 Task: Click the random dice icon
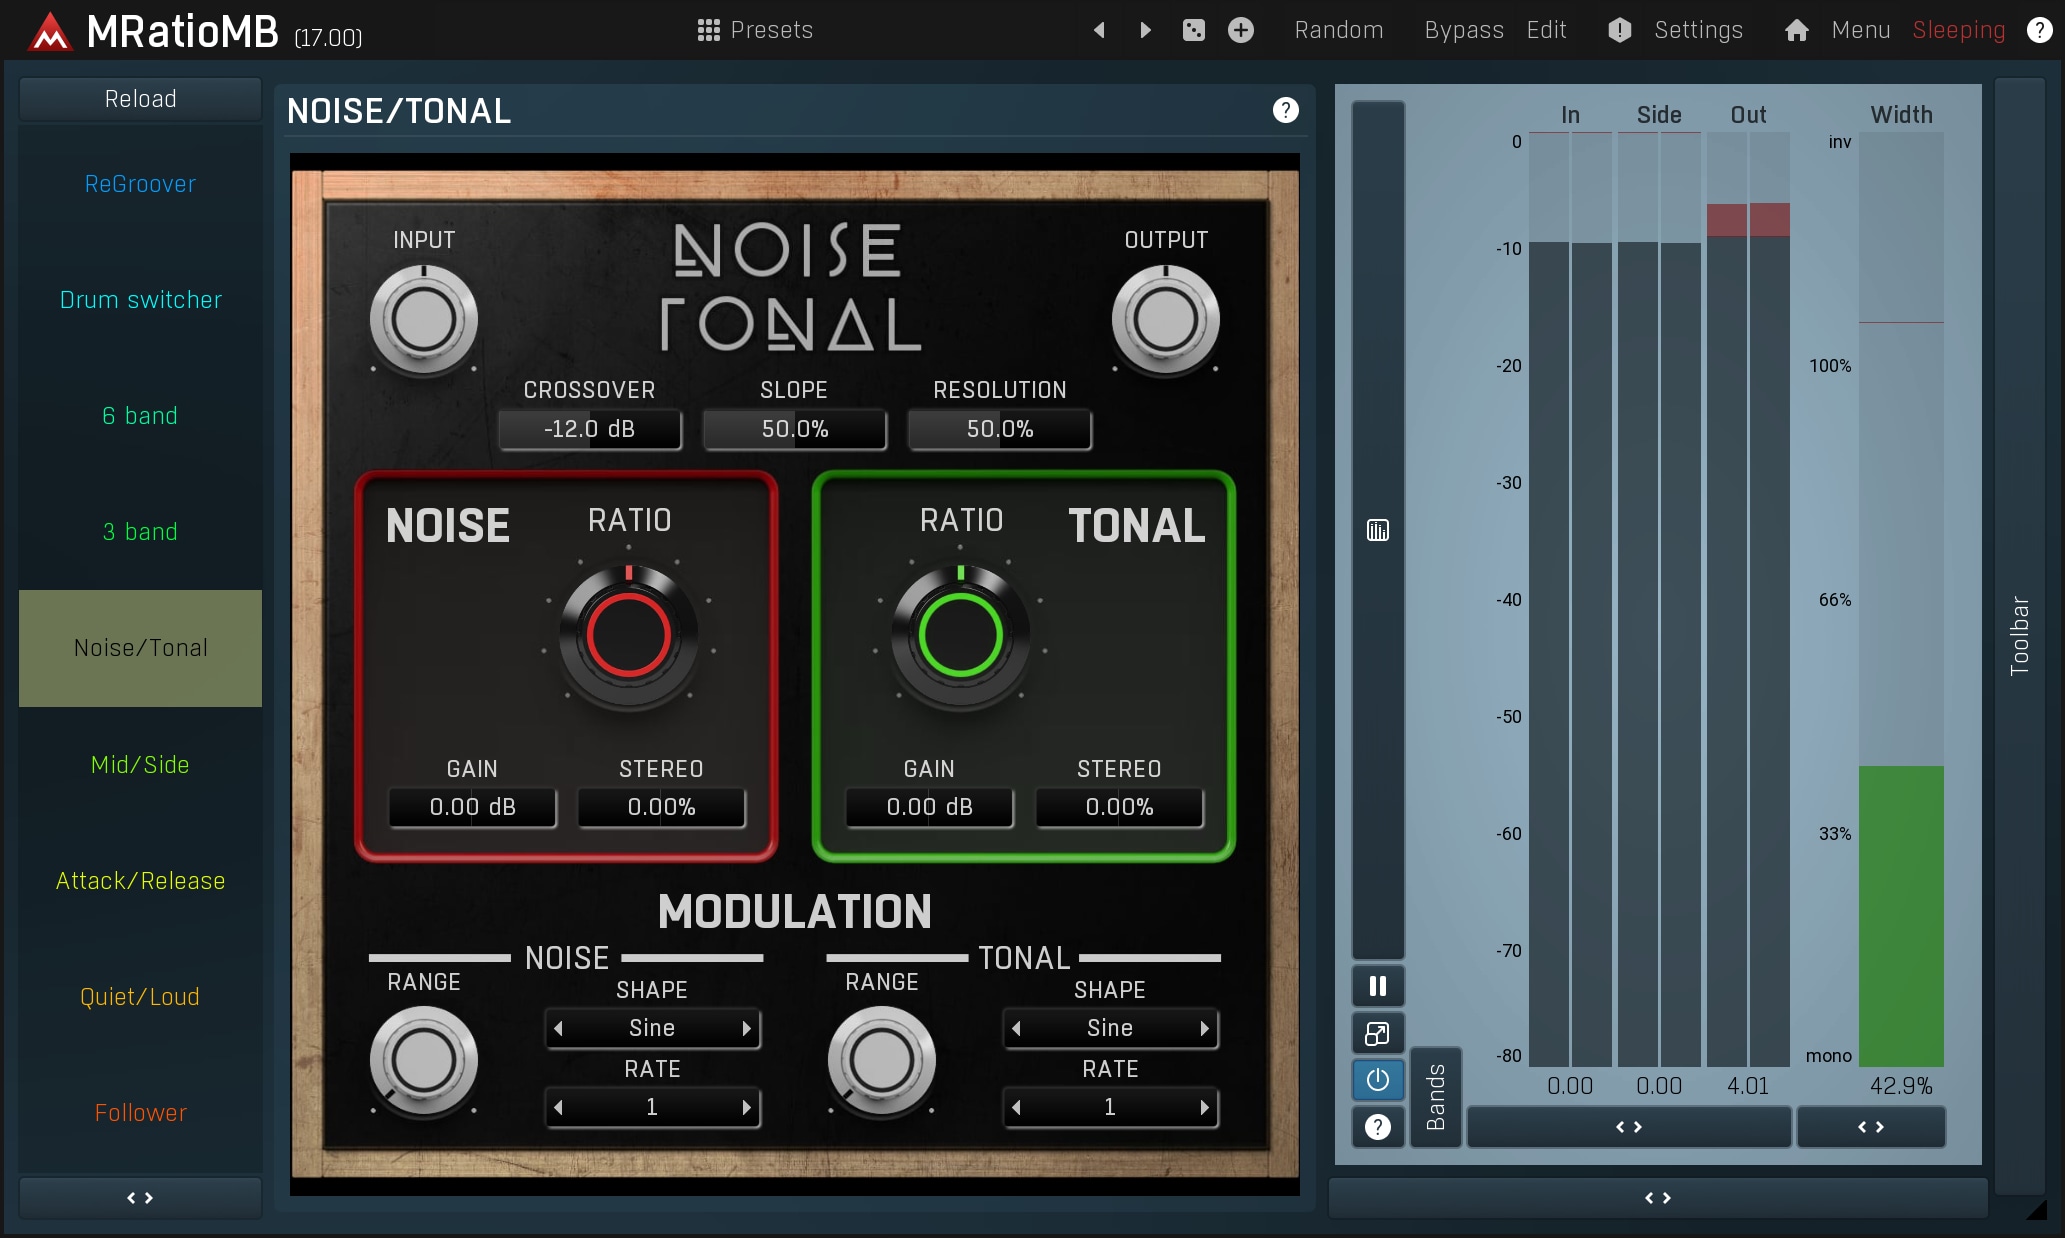pos(1193,30)
